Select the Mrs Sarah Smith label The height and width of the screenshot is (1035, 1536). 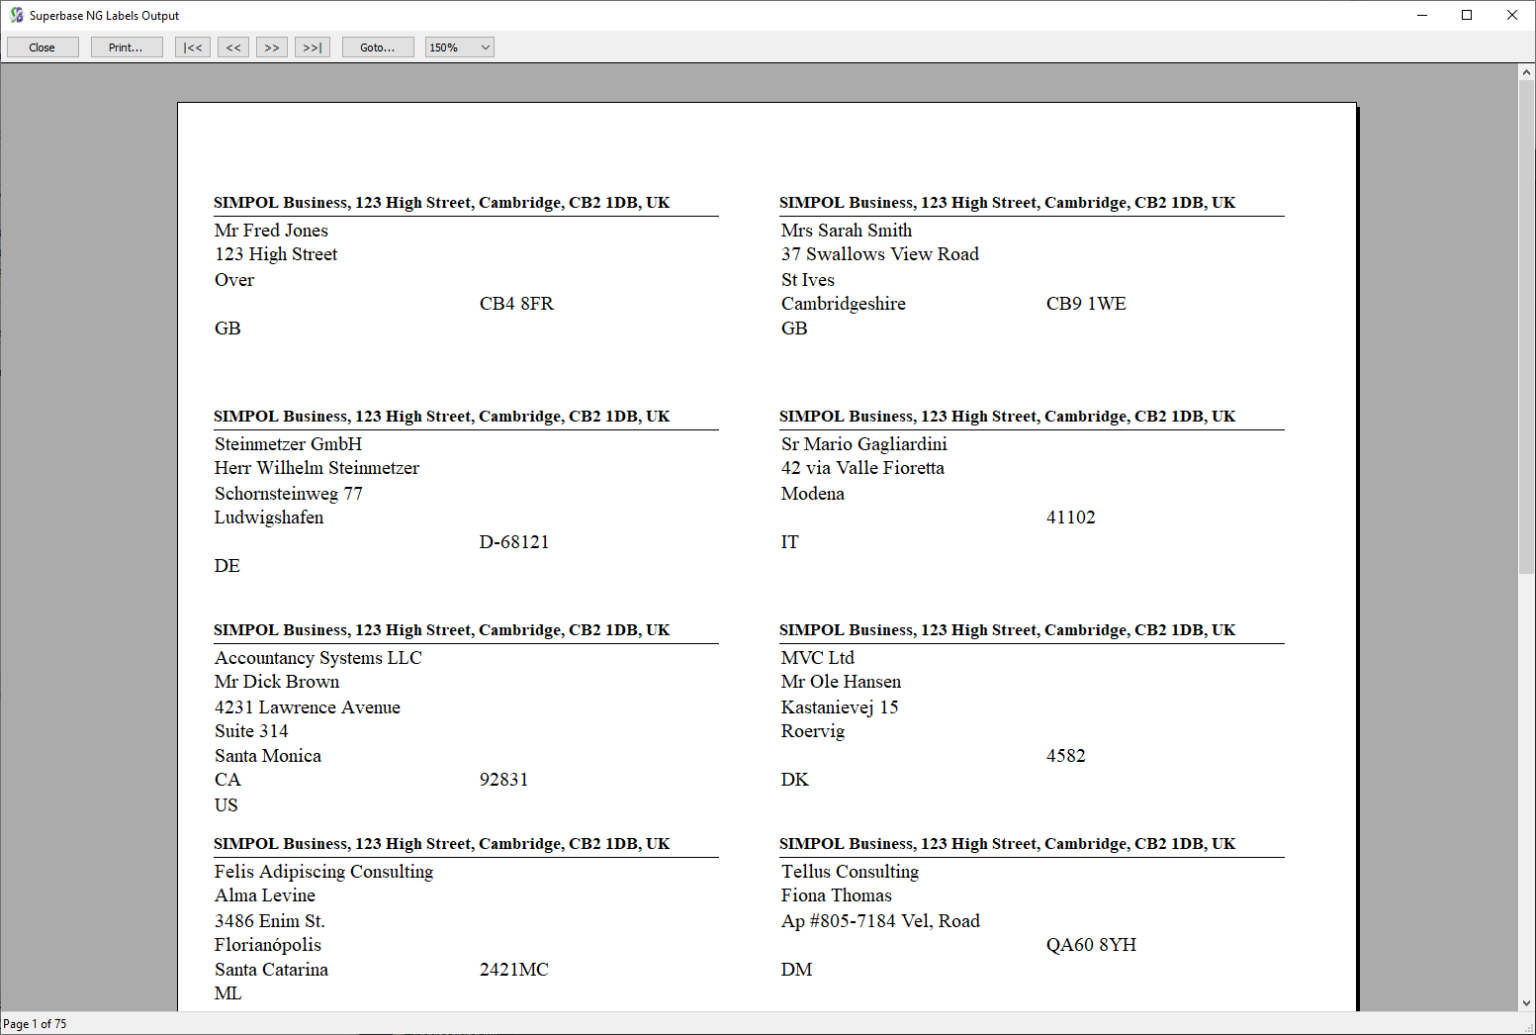(846, 231)
